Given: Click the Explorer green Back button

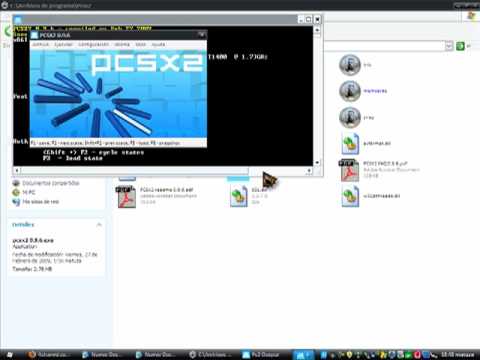Looking at the screenshot, I should point(7,31).
